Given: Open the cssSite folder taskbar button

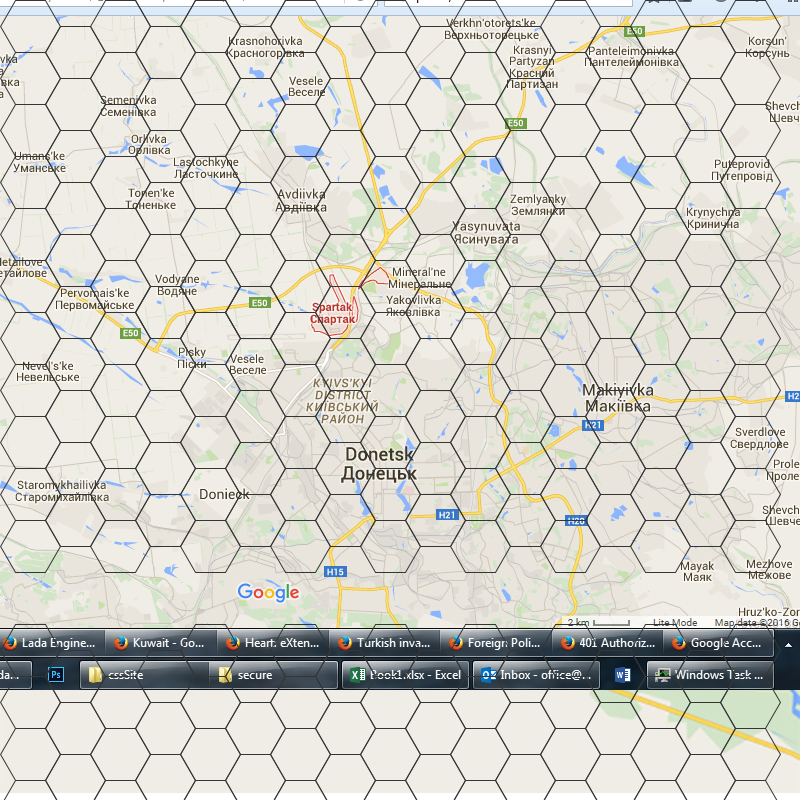Looking at the screenshot, I should pos(144,674).
